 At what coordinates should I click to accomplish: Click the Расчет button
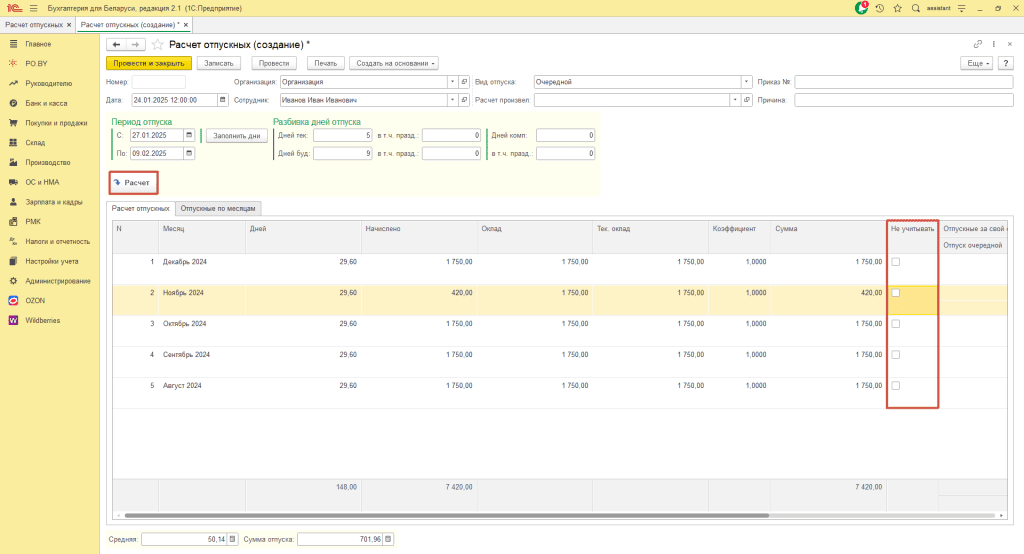click(132, 183)
